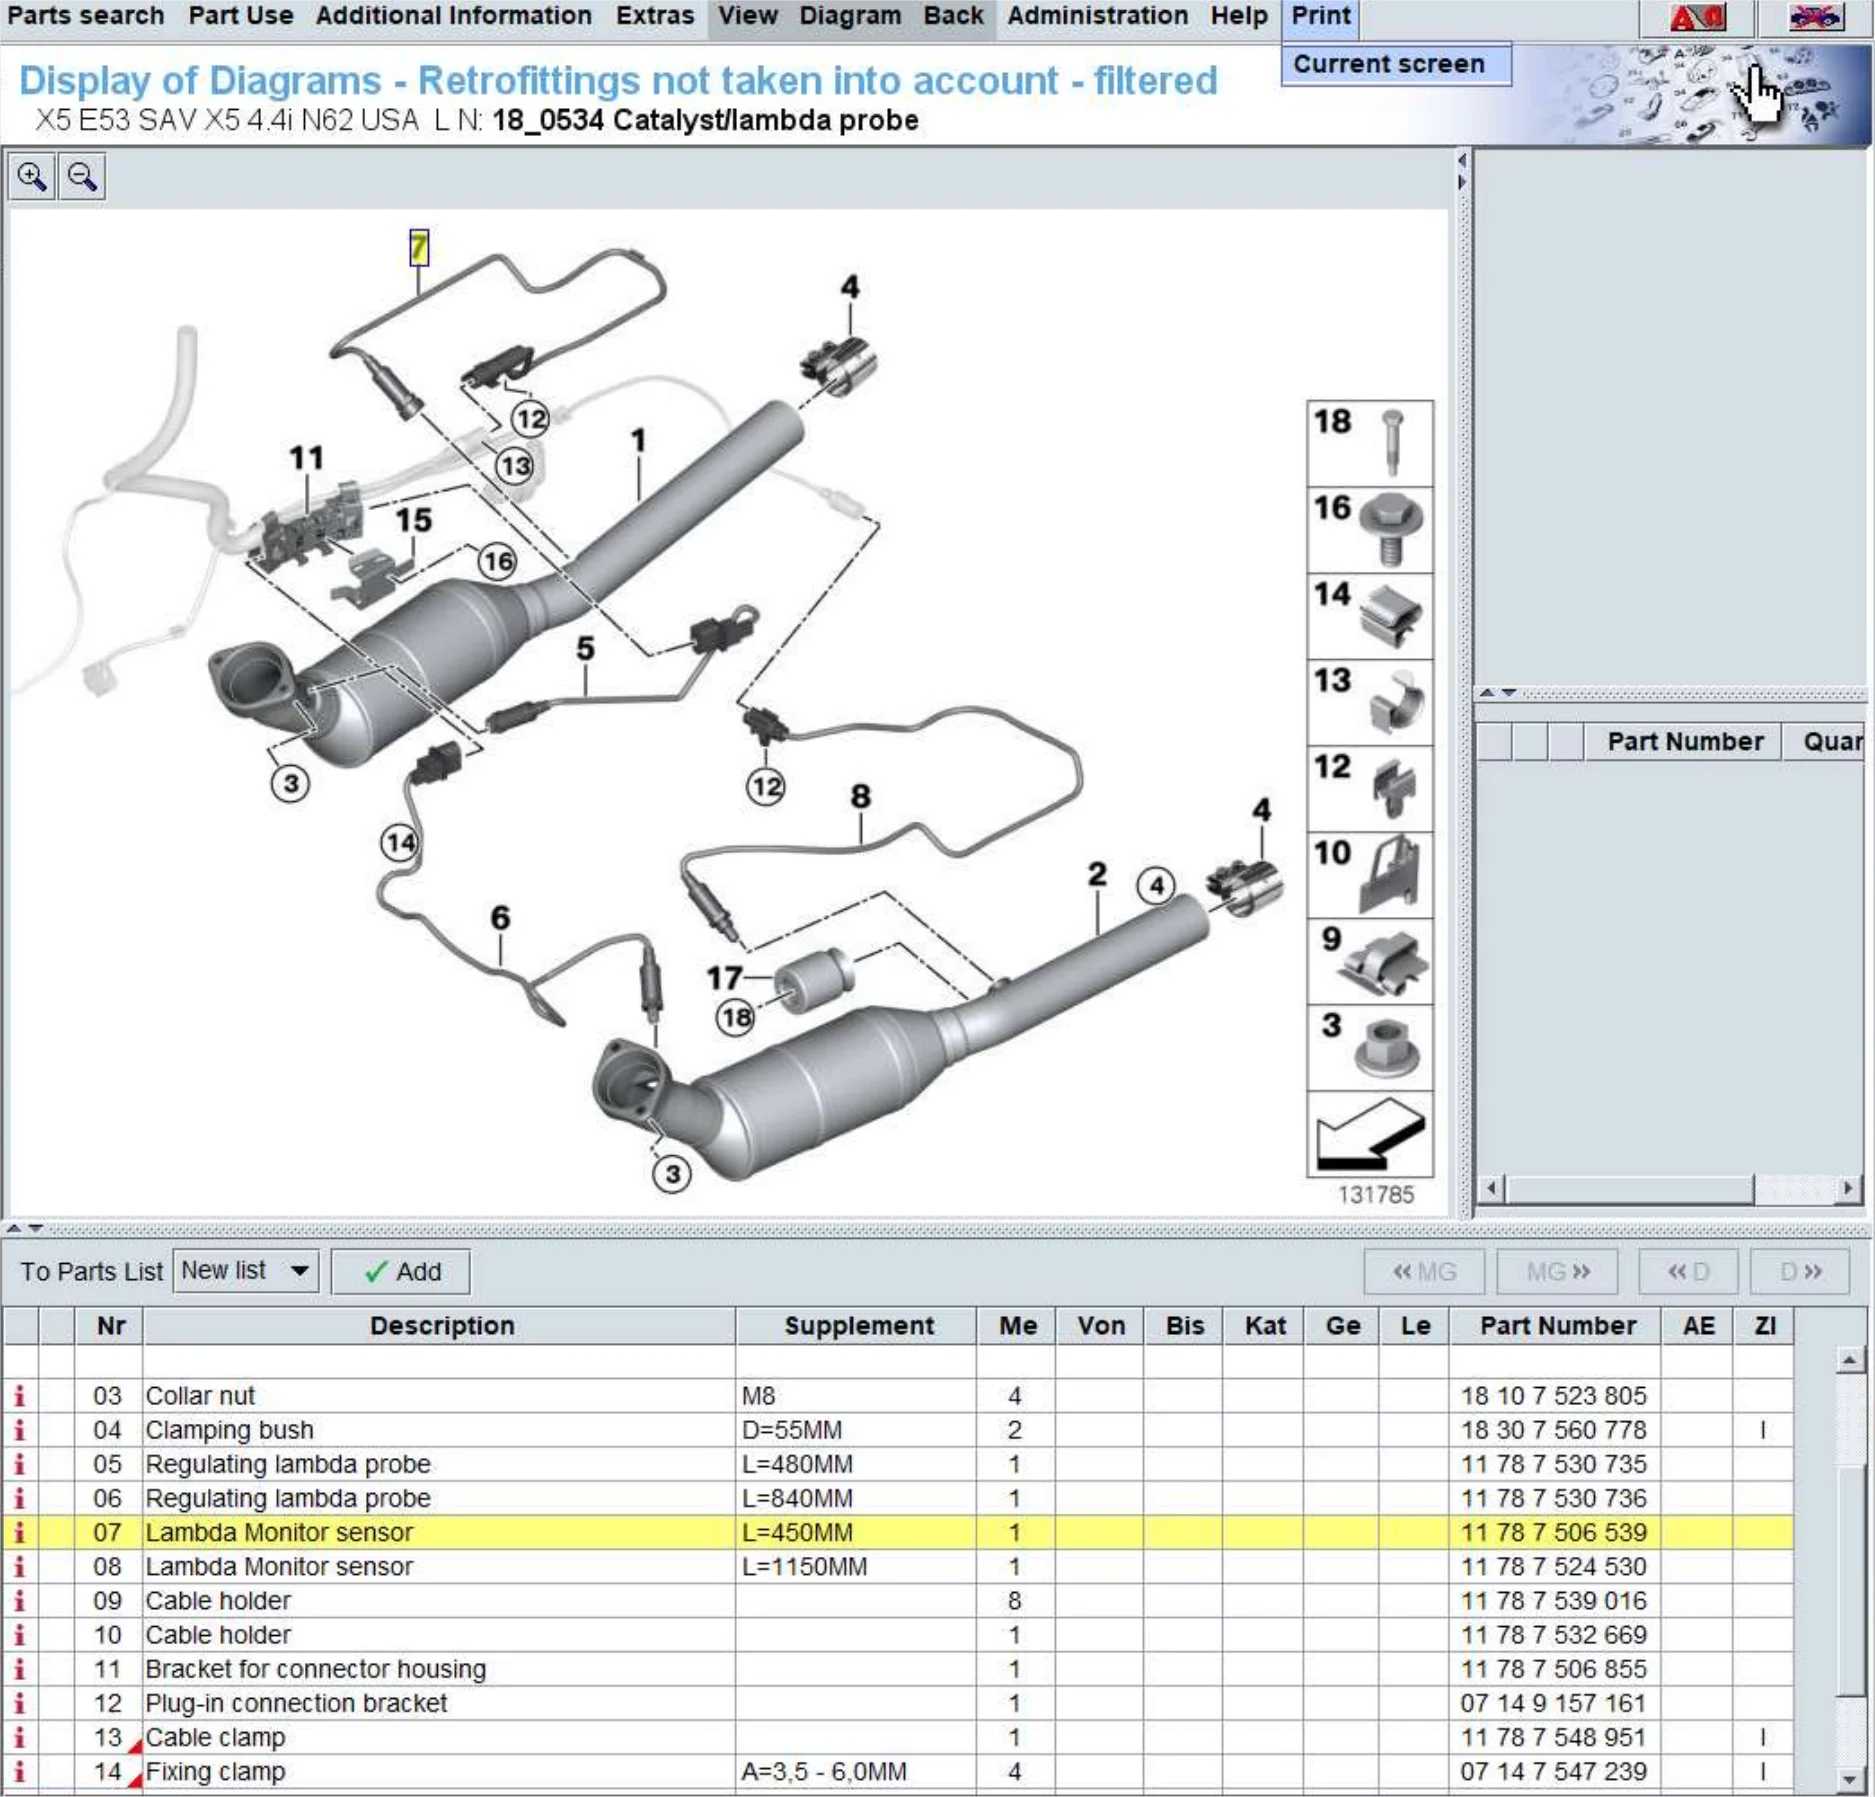Click info icon for row 10 Cable holder

(19, 1634)
